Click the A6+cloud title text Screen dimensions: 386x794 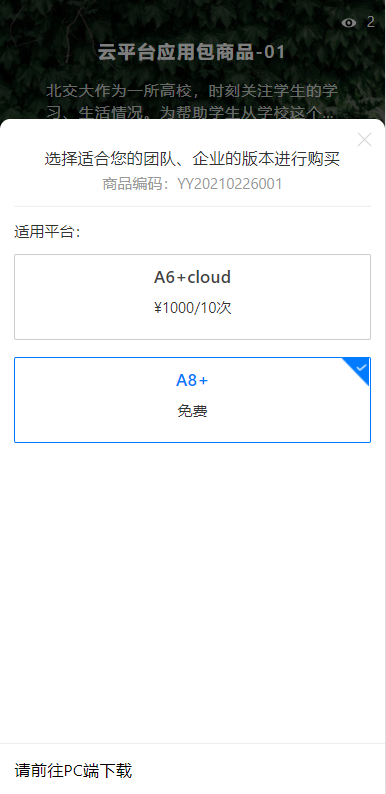click(192, 277)
